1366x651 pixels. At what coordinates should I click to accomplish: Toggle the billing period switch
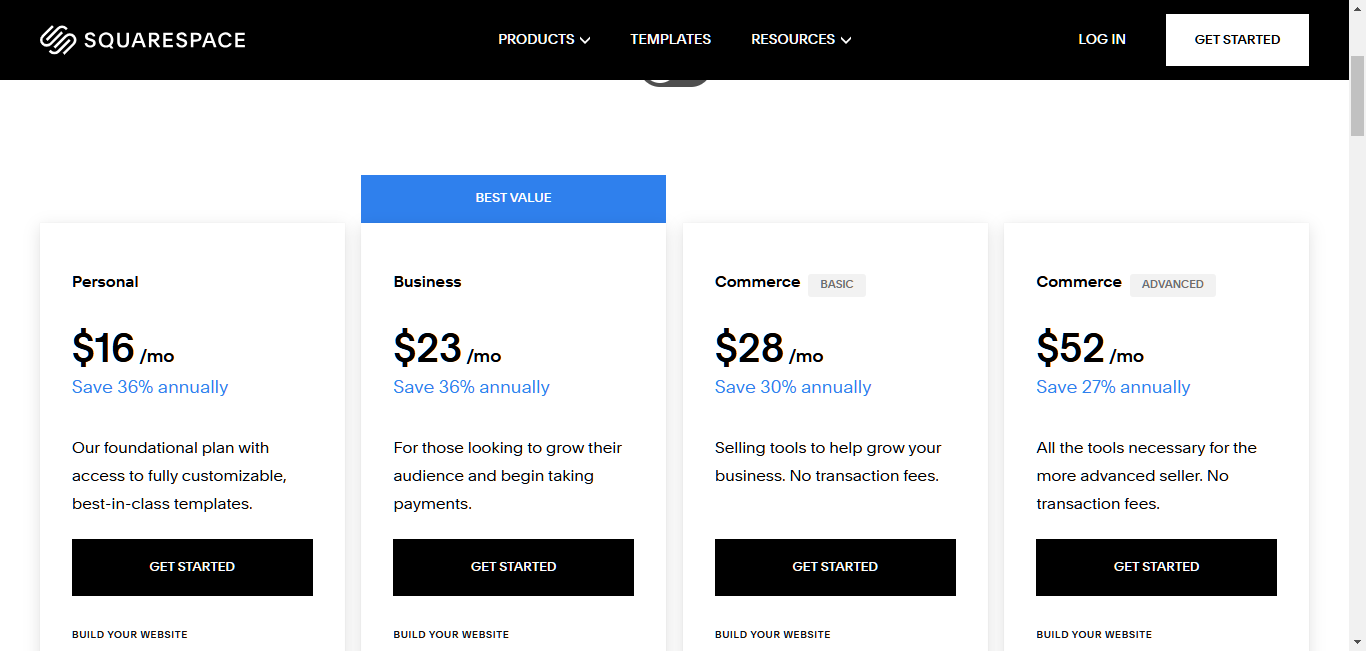tap(675, 82)
